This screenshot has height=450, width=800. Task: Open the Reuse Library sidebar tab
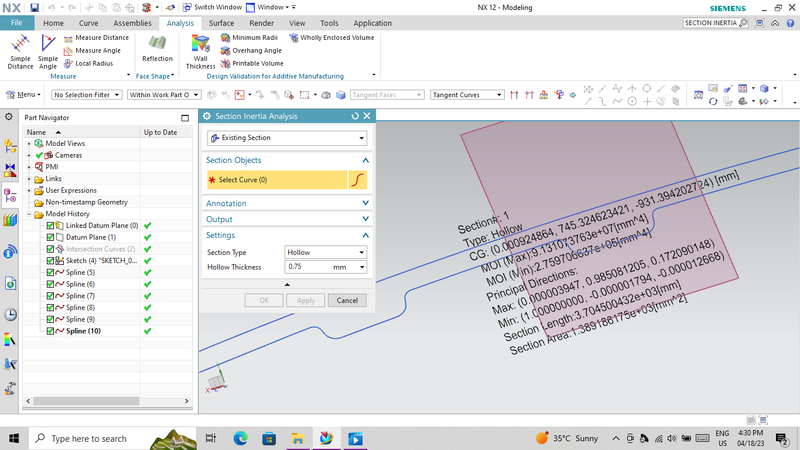10,220
